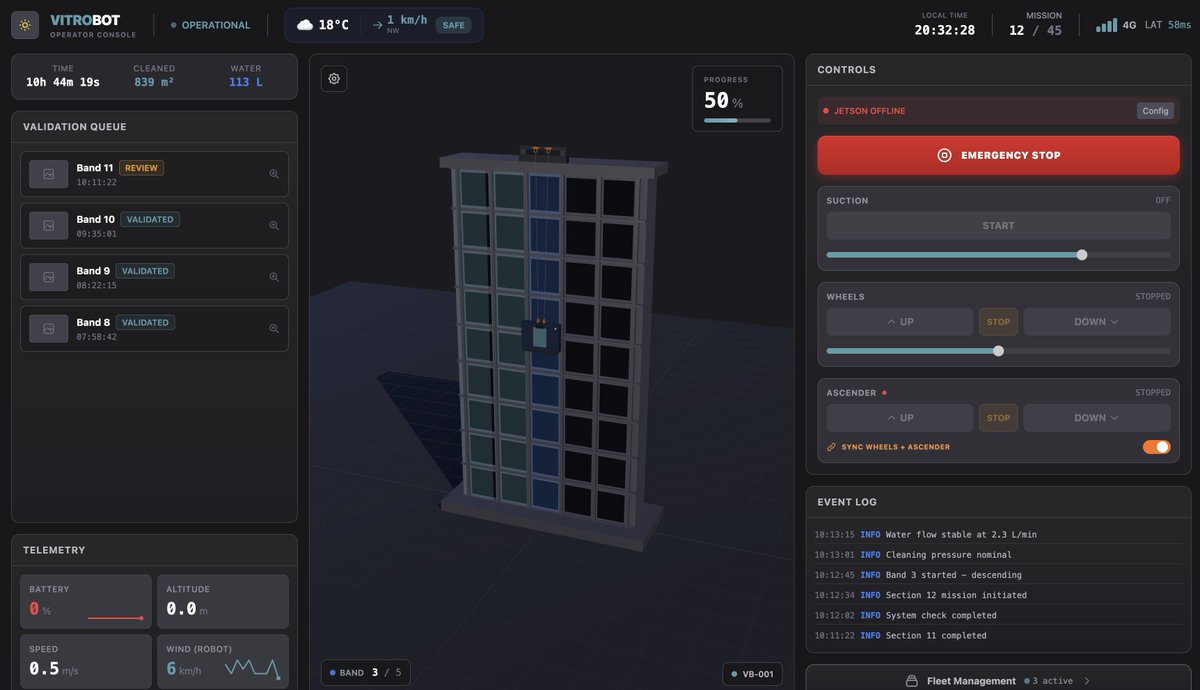1200x690 pixels.
Task: Click the REVIEW badge on Band 11
Action: point(141,168)
